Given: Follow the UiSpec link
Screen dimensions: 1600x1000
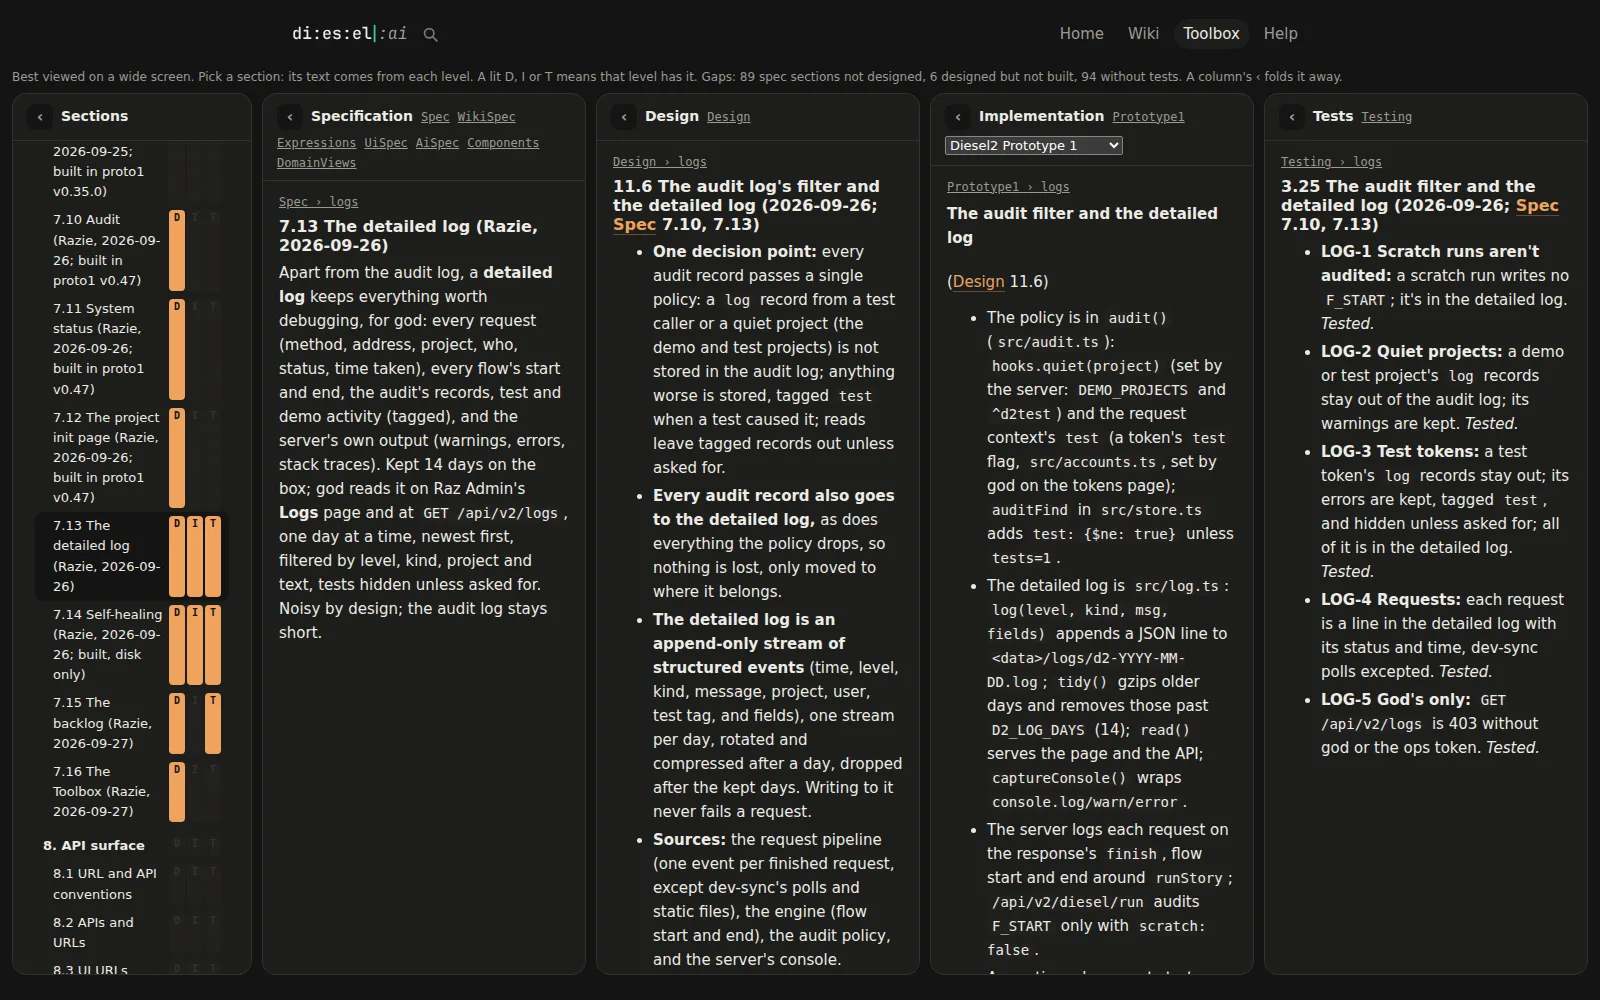Looking at the screenshot, I should pos(386,143).
